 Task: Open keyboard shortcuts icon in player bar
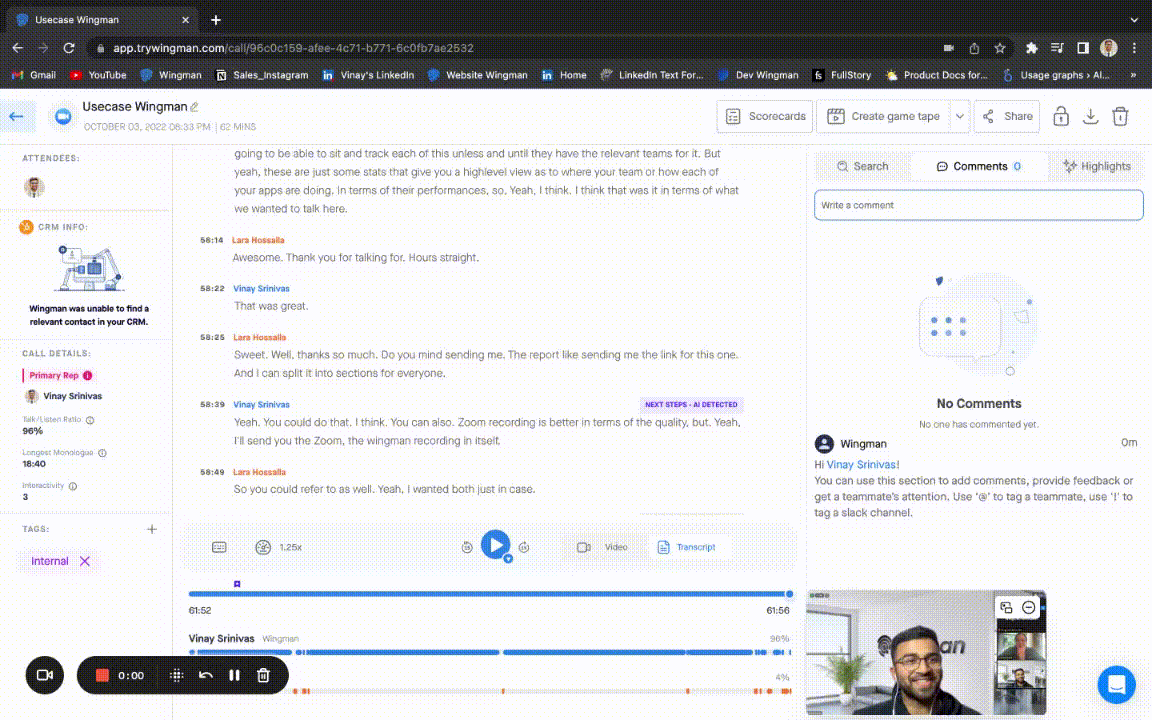point(219,547)
